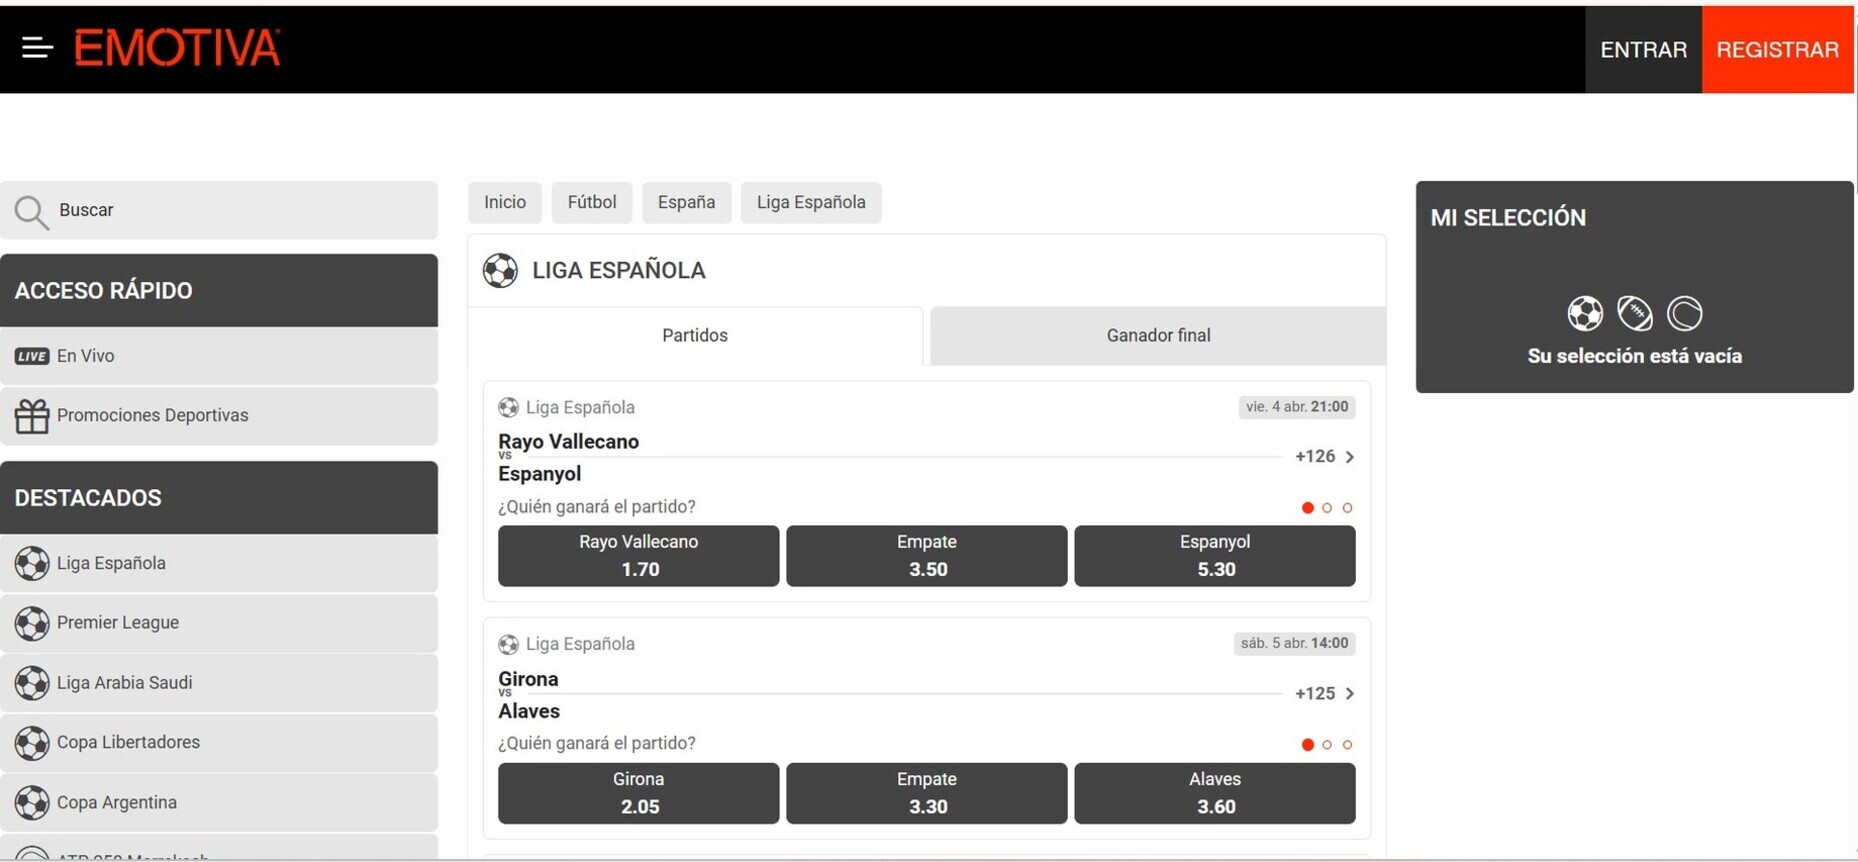This screenshot has width=1858, height=862.
Task: Open Promociones Deportivas
Action: (219, 416)
